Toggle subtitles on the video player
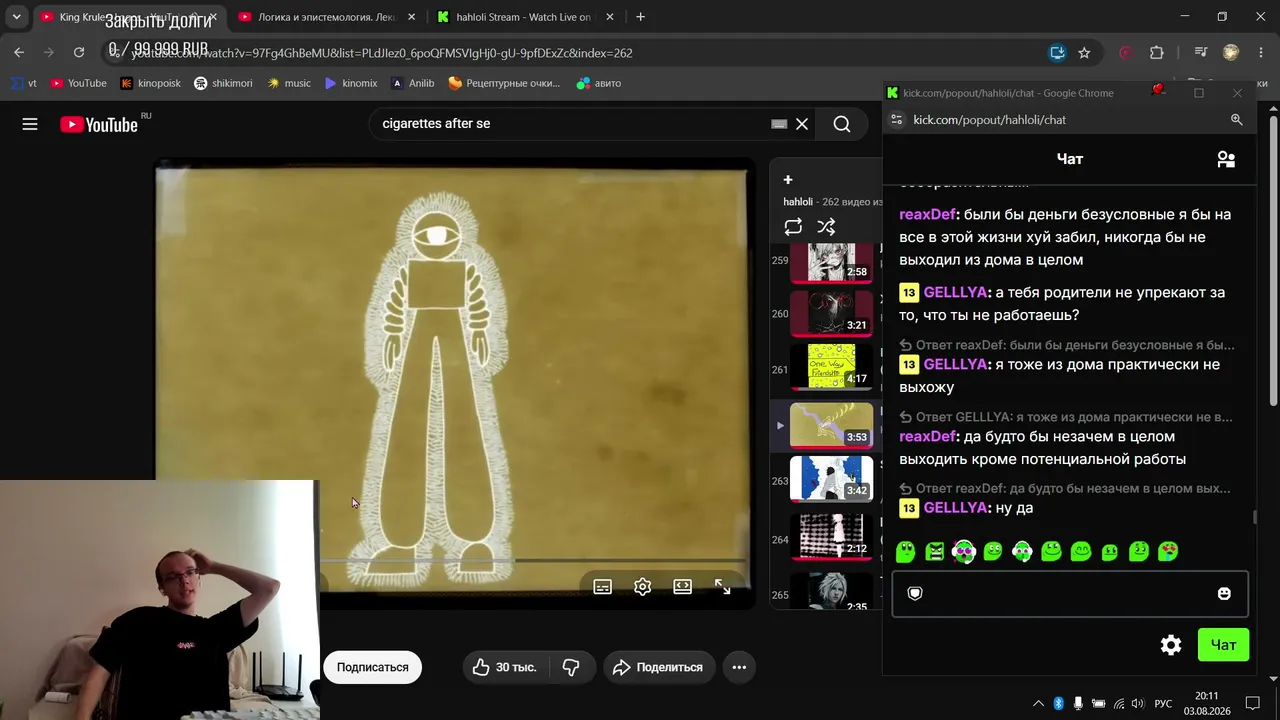 click(603, 587)
